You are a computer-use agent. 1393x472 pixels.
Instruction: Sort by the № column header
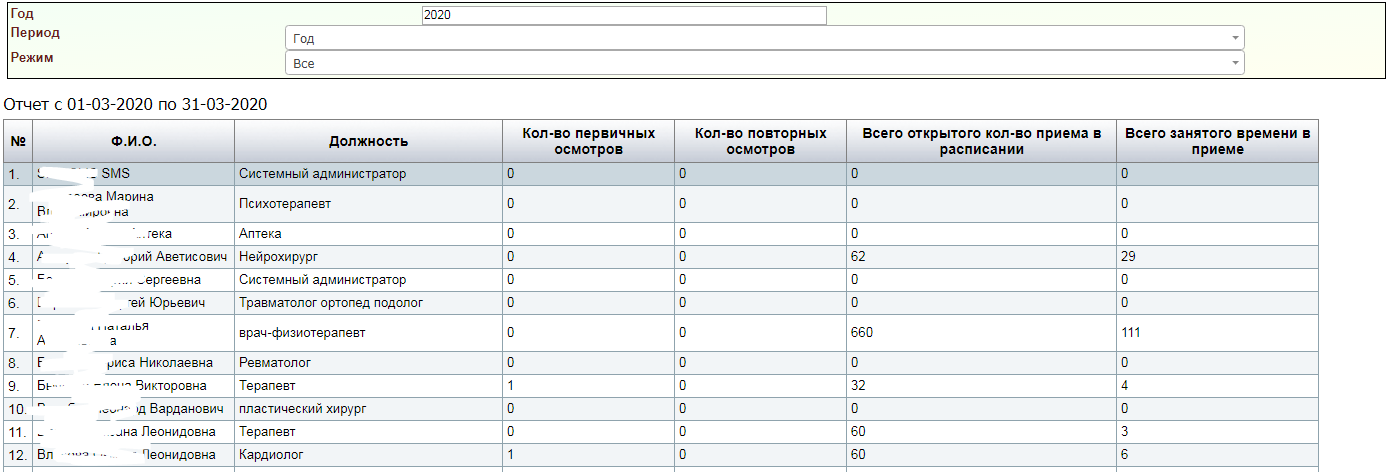pos(17,141)
